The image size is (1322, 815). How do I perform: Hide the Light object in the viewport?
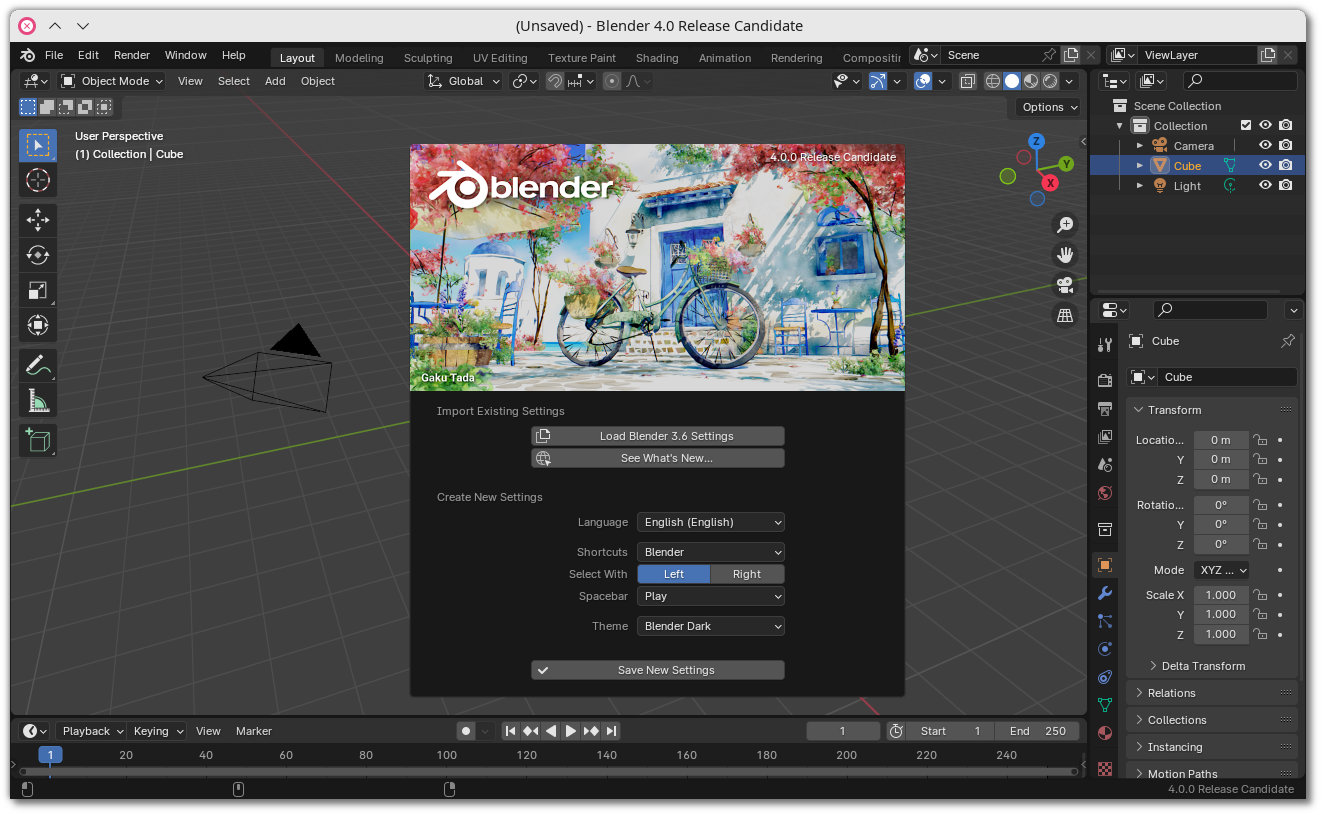point(1265,186)
